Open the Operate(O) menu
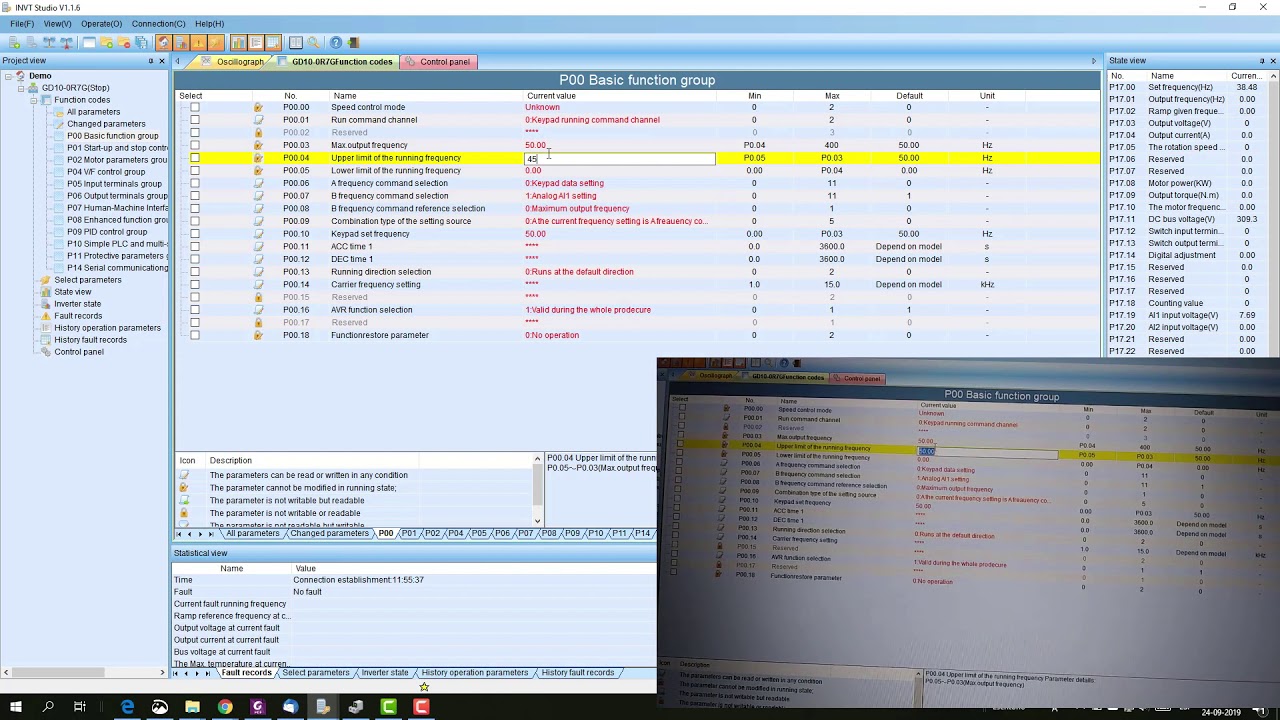This screenshot has width=1280, height=720. [101, 23]
